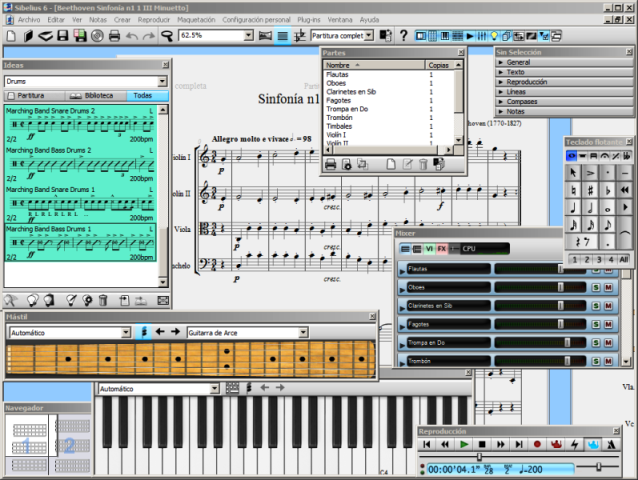Click the print icon in Partes window
The height and width of the screenshot is (480, 638).
click(331, 164)
